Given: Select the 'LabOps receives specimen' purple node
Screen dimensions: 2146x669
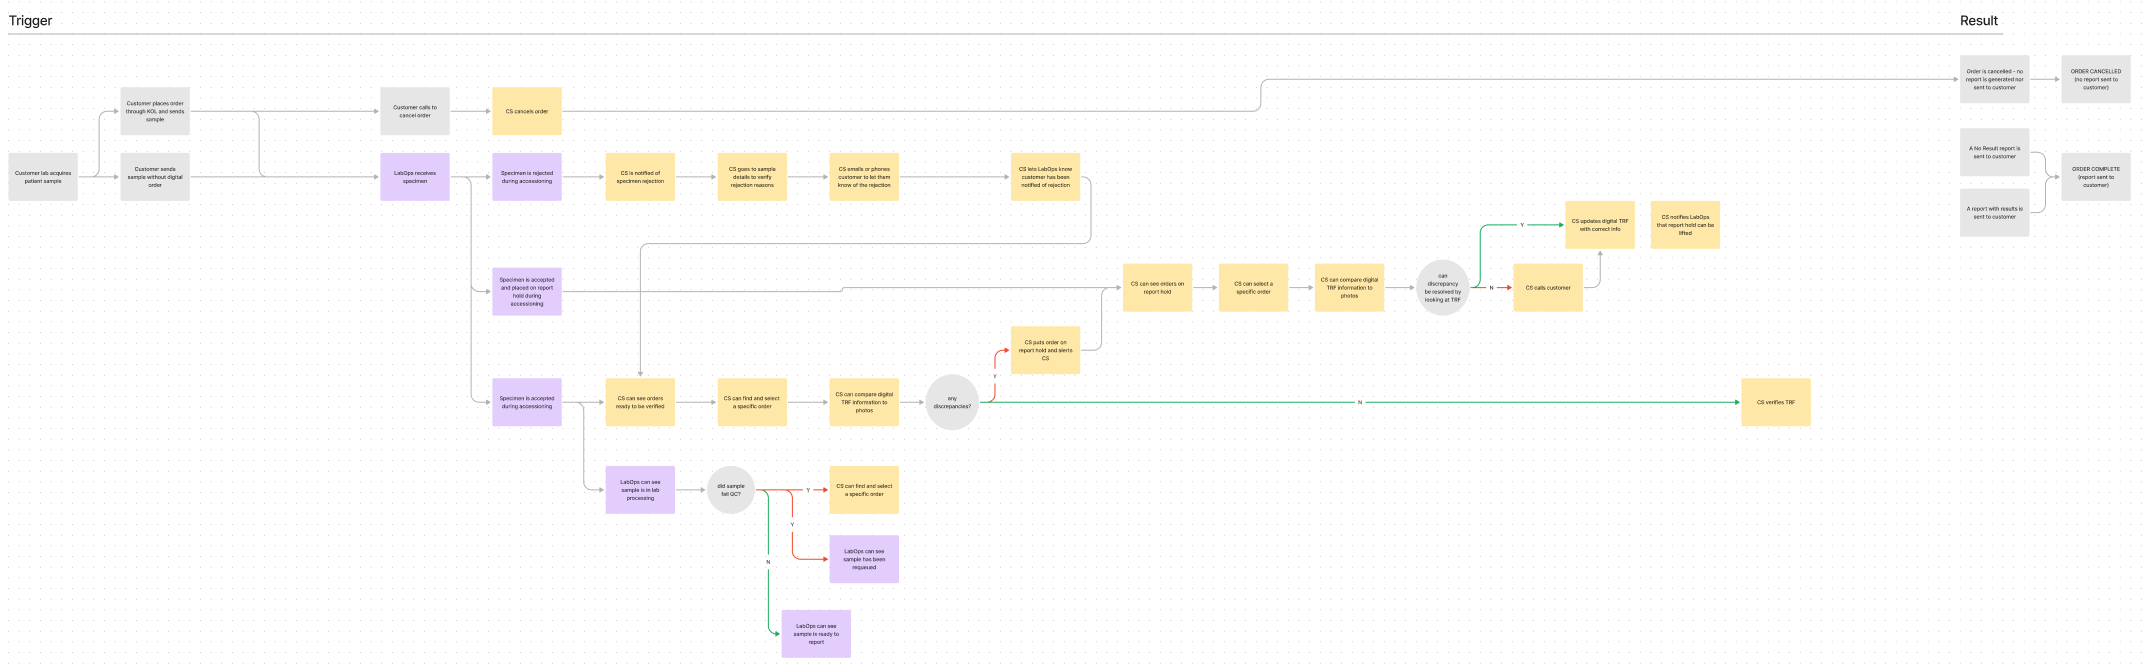Looking at the screenshot, I should [414, 177].
